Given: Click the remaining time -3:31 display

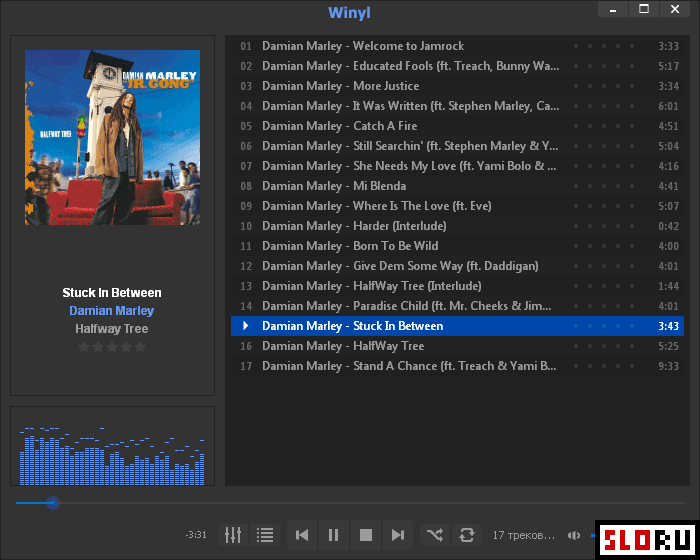Looking at the screenshot, I should [x=196, y=535].
